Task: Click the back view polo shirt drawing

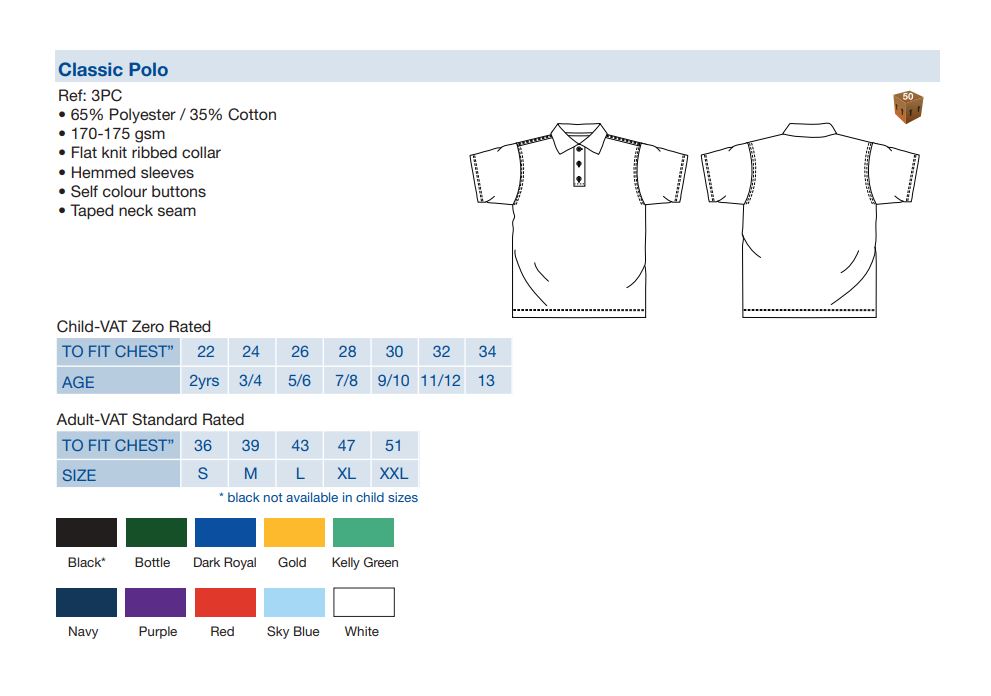Action: coord(809,220)
